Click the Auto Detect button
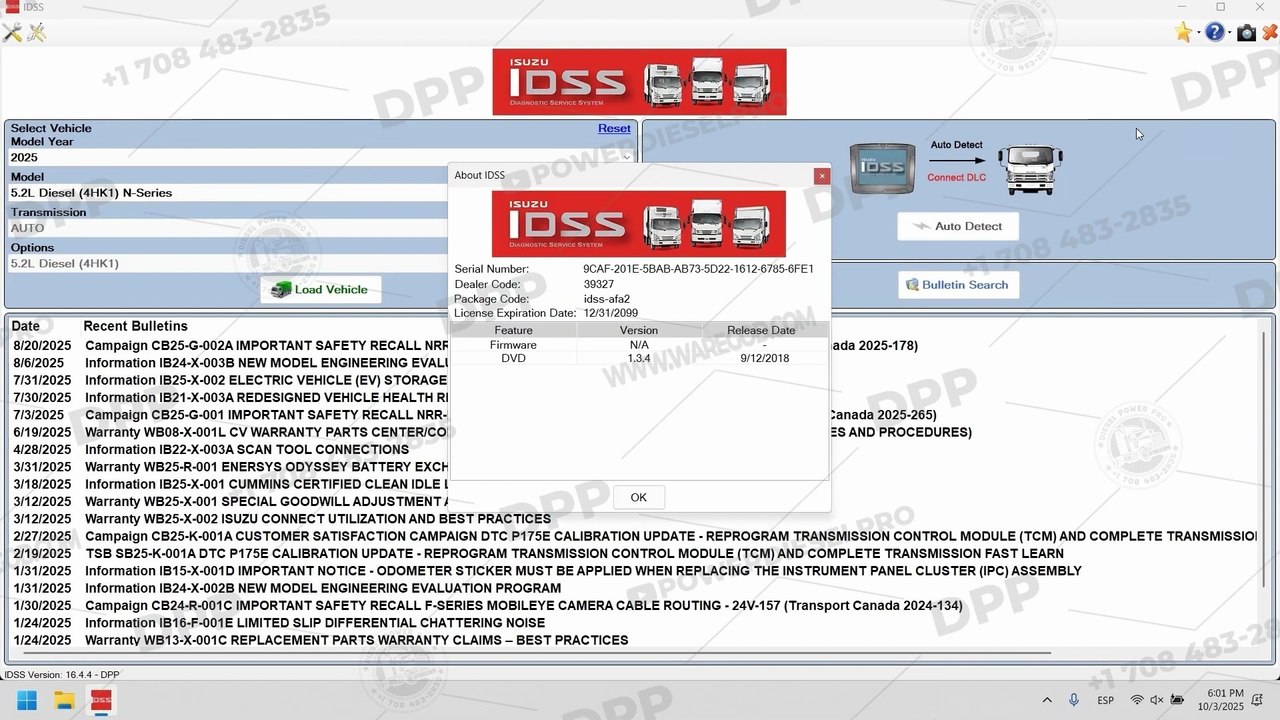Screen dimensions: 1280x720 958,226
